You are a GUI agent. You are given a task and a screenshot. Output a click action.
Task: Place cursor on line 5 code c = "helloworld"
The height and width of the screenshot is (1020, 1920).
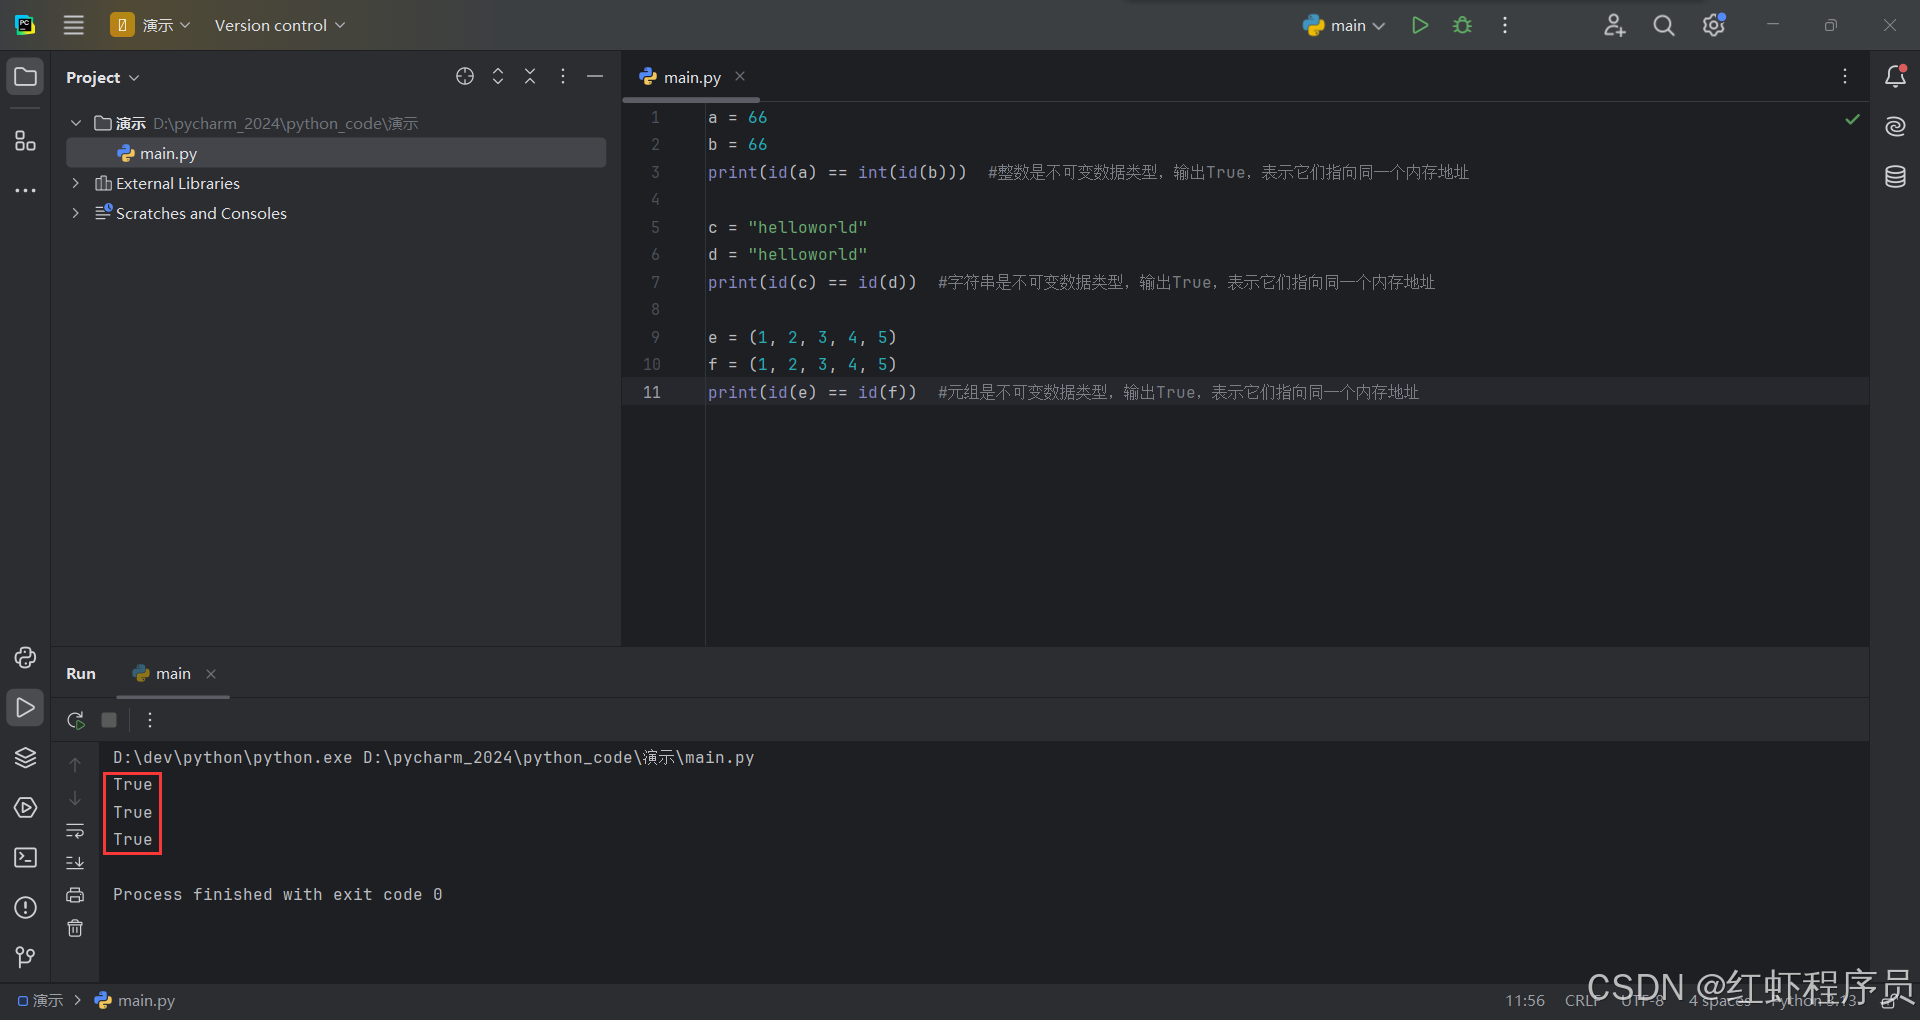[x=787, y=227]
